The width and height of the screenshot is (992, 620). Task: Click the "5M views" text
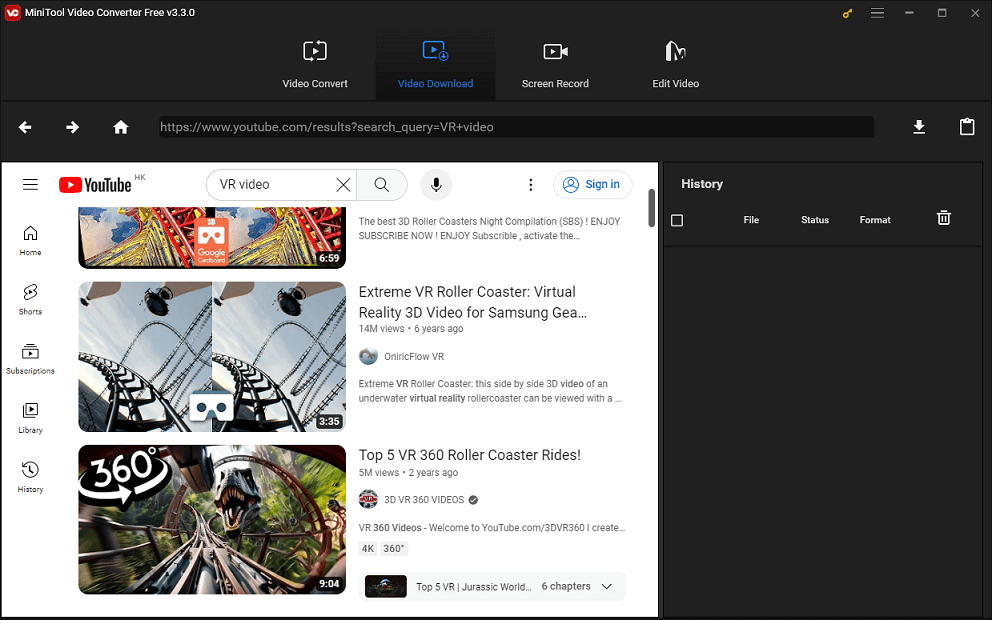click(379, 473)
